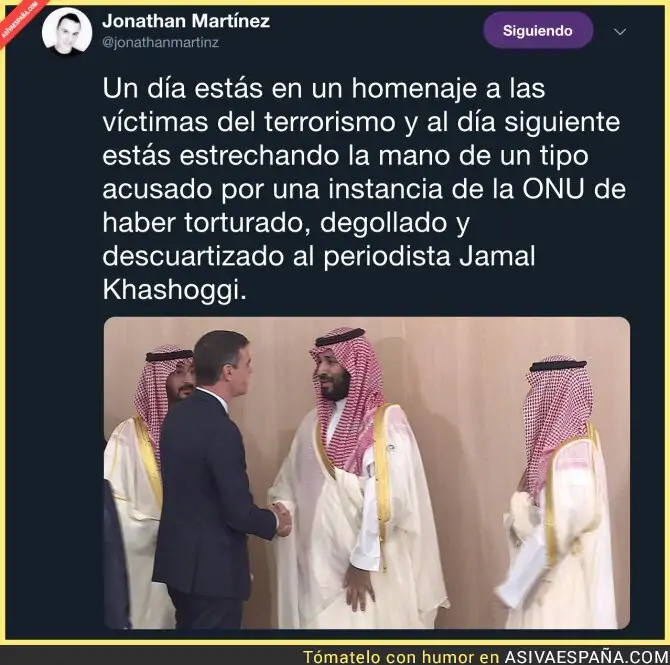Click the word 'ONU' in tweet
This screenshot has width=670, height=665.
click(553, 189)
